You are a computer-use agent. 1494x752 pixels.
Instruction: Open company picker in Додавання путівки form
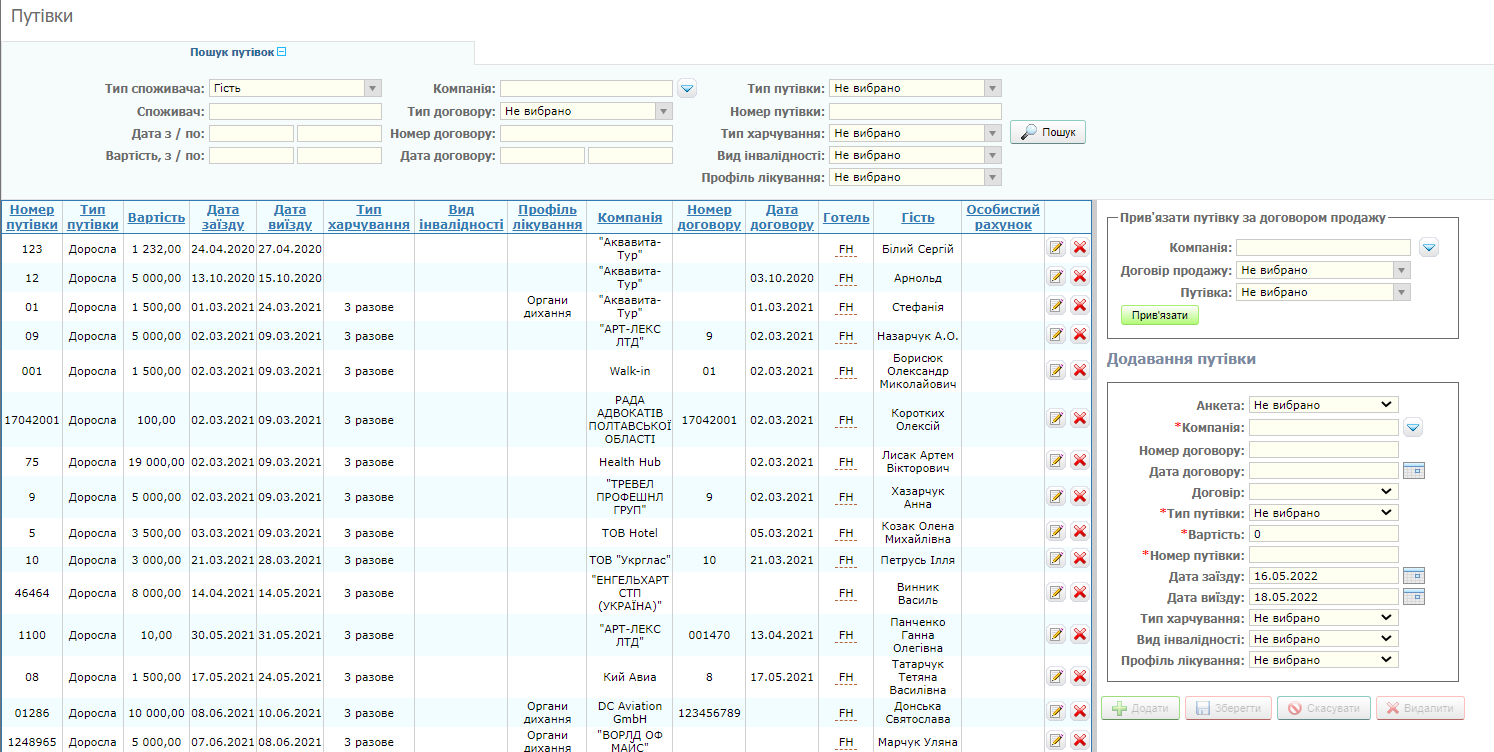click(x=1413, y=428)
